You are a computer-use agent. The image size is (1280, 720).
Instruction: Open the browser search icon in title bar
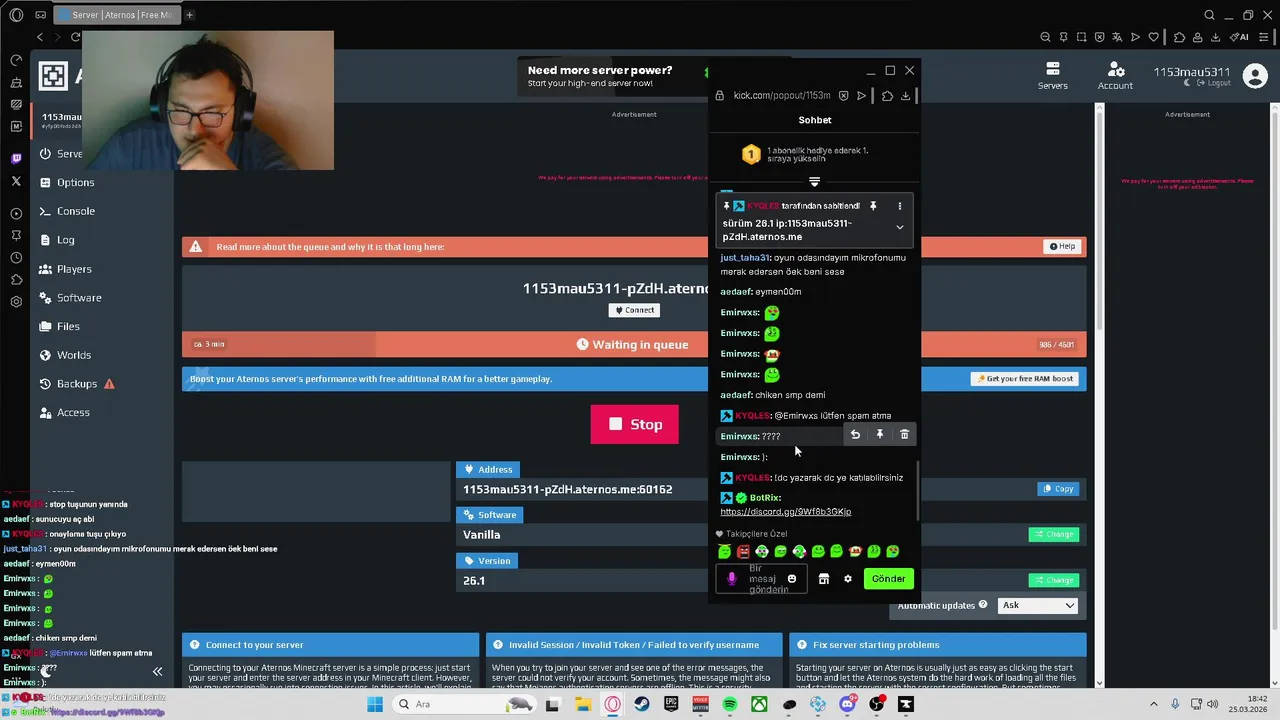(x=1209, y=15)
